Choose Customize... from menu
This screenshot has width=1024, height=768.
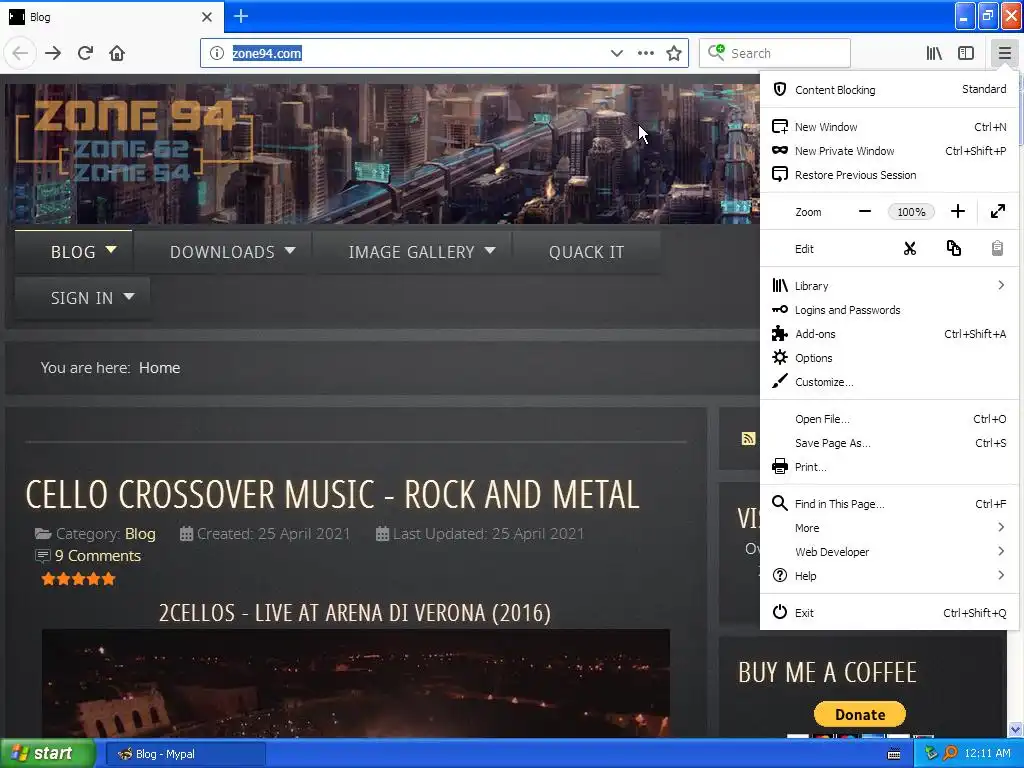tap(889, 382)
